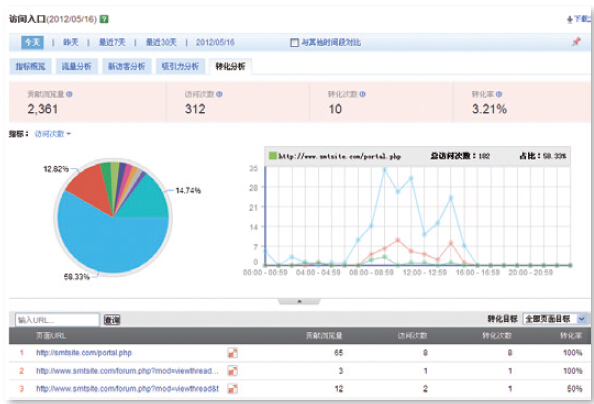This screenshot has height=404, width=594.
Task: Click the download icon at top right
Action: tap(569, 19)
